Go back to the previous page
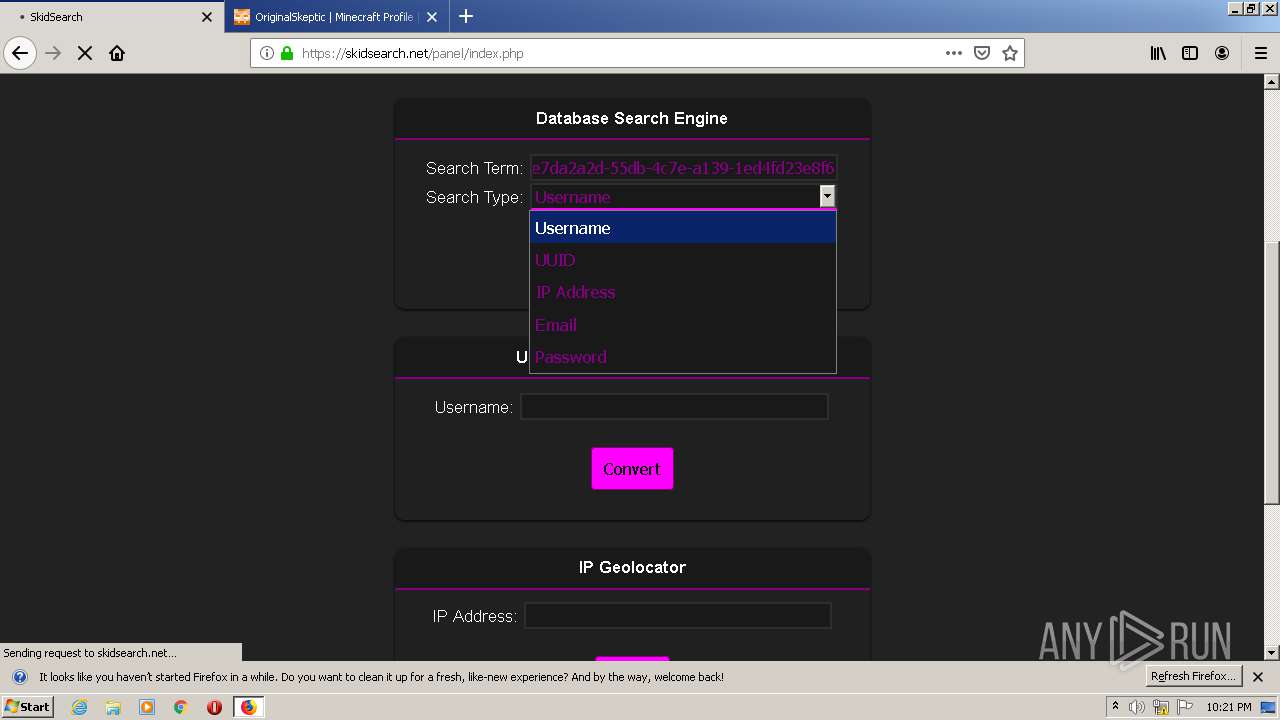1280x720 pixels. point(20,53)
